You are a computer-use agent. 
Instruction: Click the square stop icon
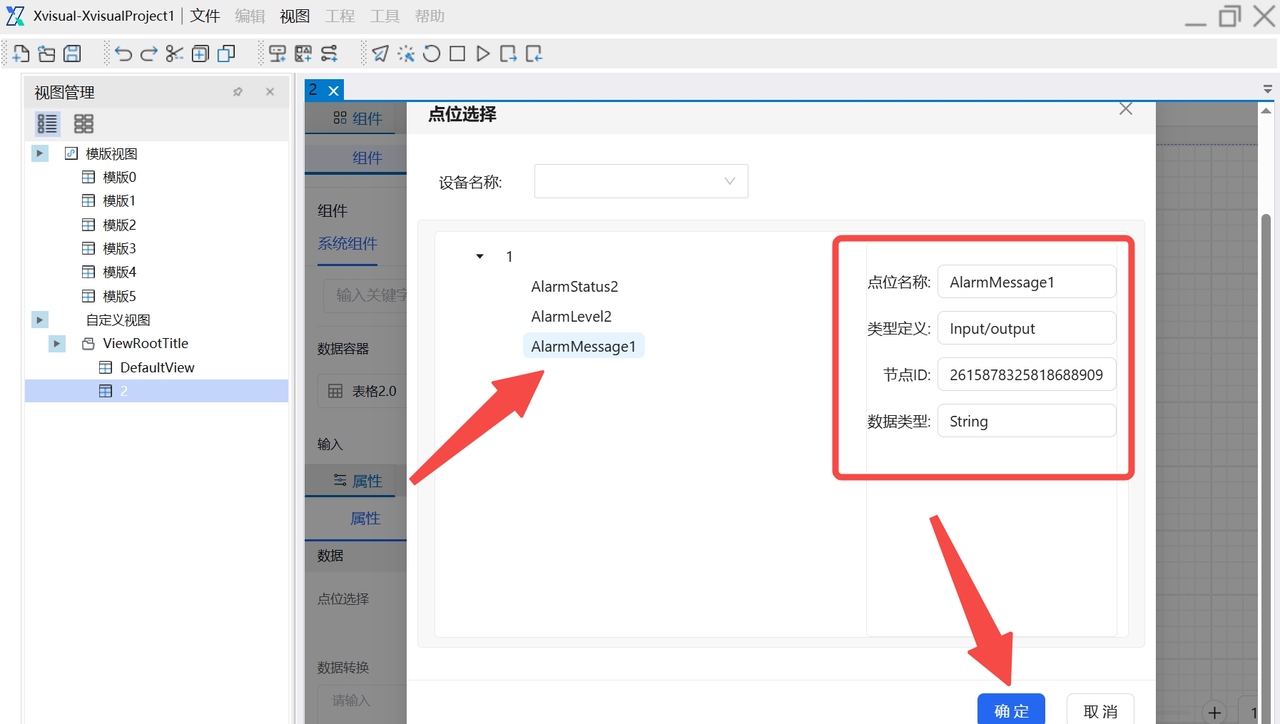point(457,54)
